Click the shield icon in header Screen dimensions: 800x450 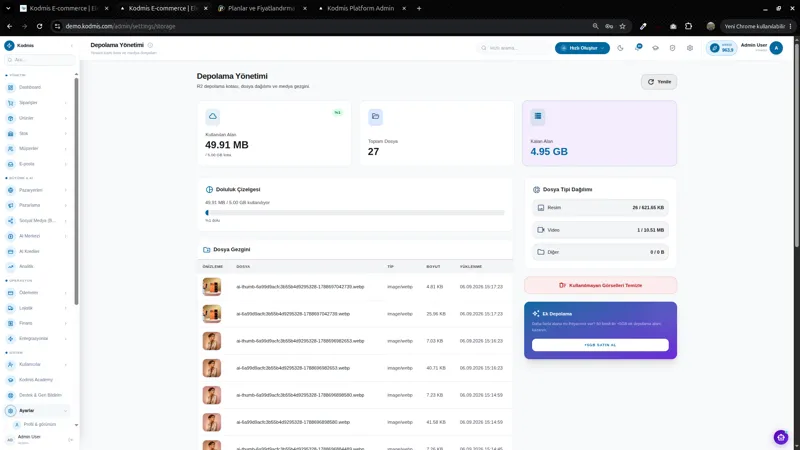(672, 48)
